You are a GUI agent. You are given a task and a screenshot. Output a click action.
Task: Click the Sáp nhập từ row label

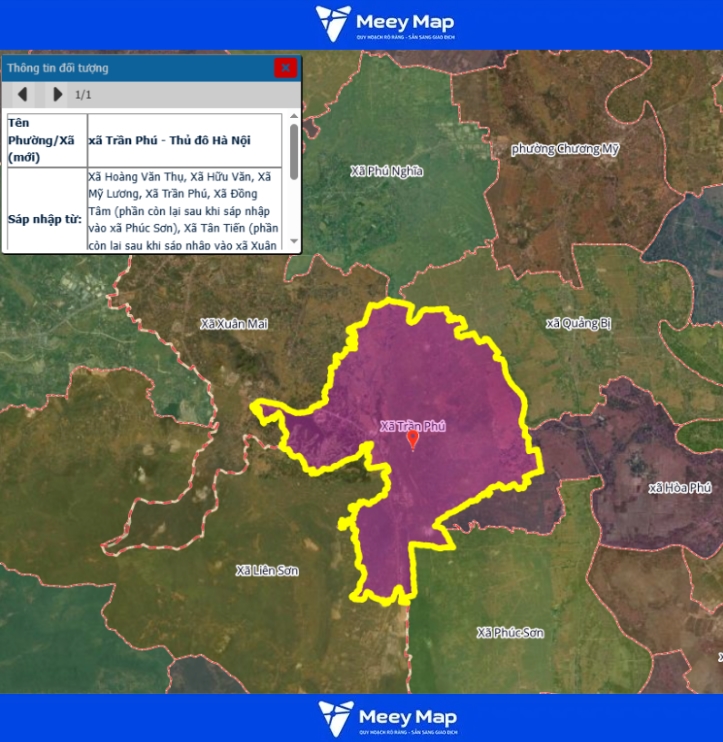coord(44,218)
